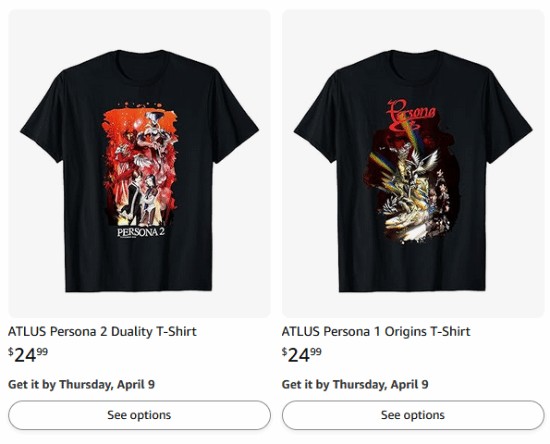
Task: Click the red character artwork on the left shirt
Action: point(140,165)
